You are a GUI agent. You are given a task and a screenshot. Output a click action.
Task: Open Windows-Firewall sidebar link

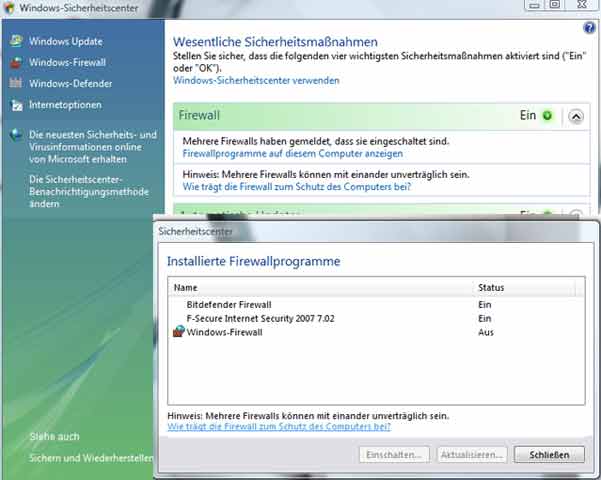[67, 62]
